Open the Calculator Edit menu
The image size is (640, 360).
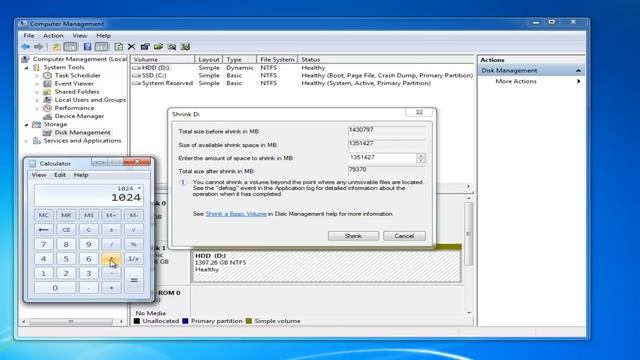60,175
